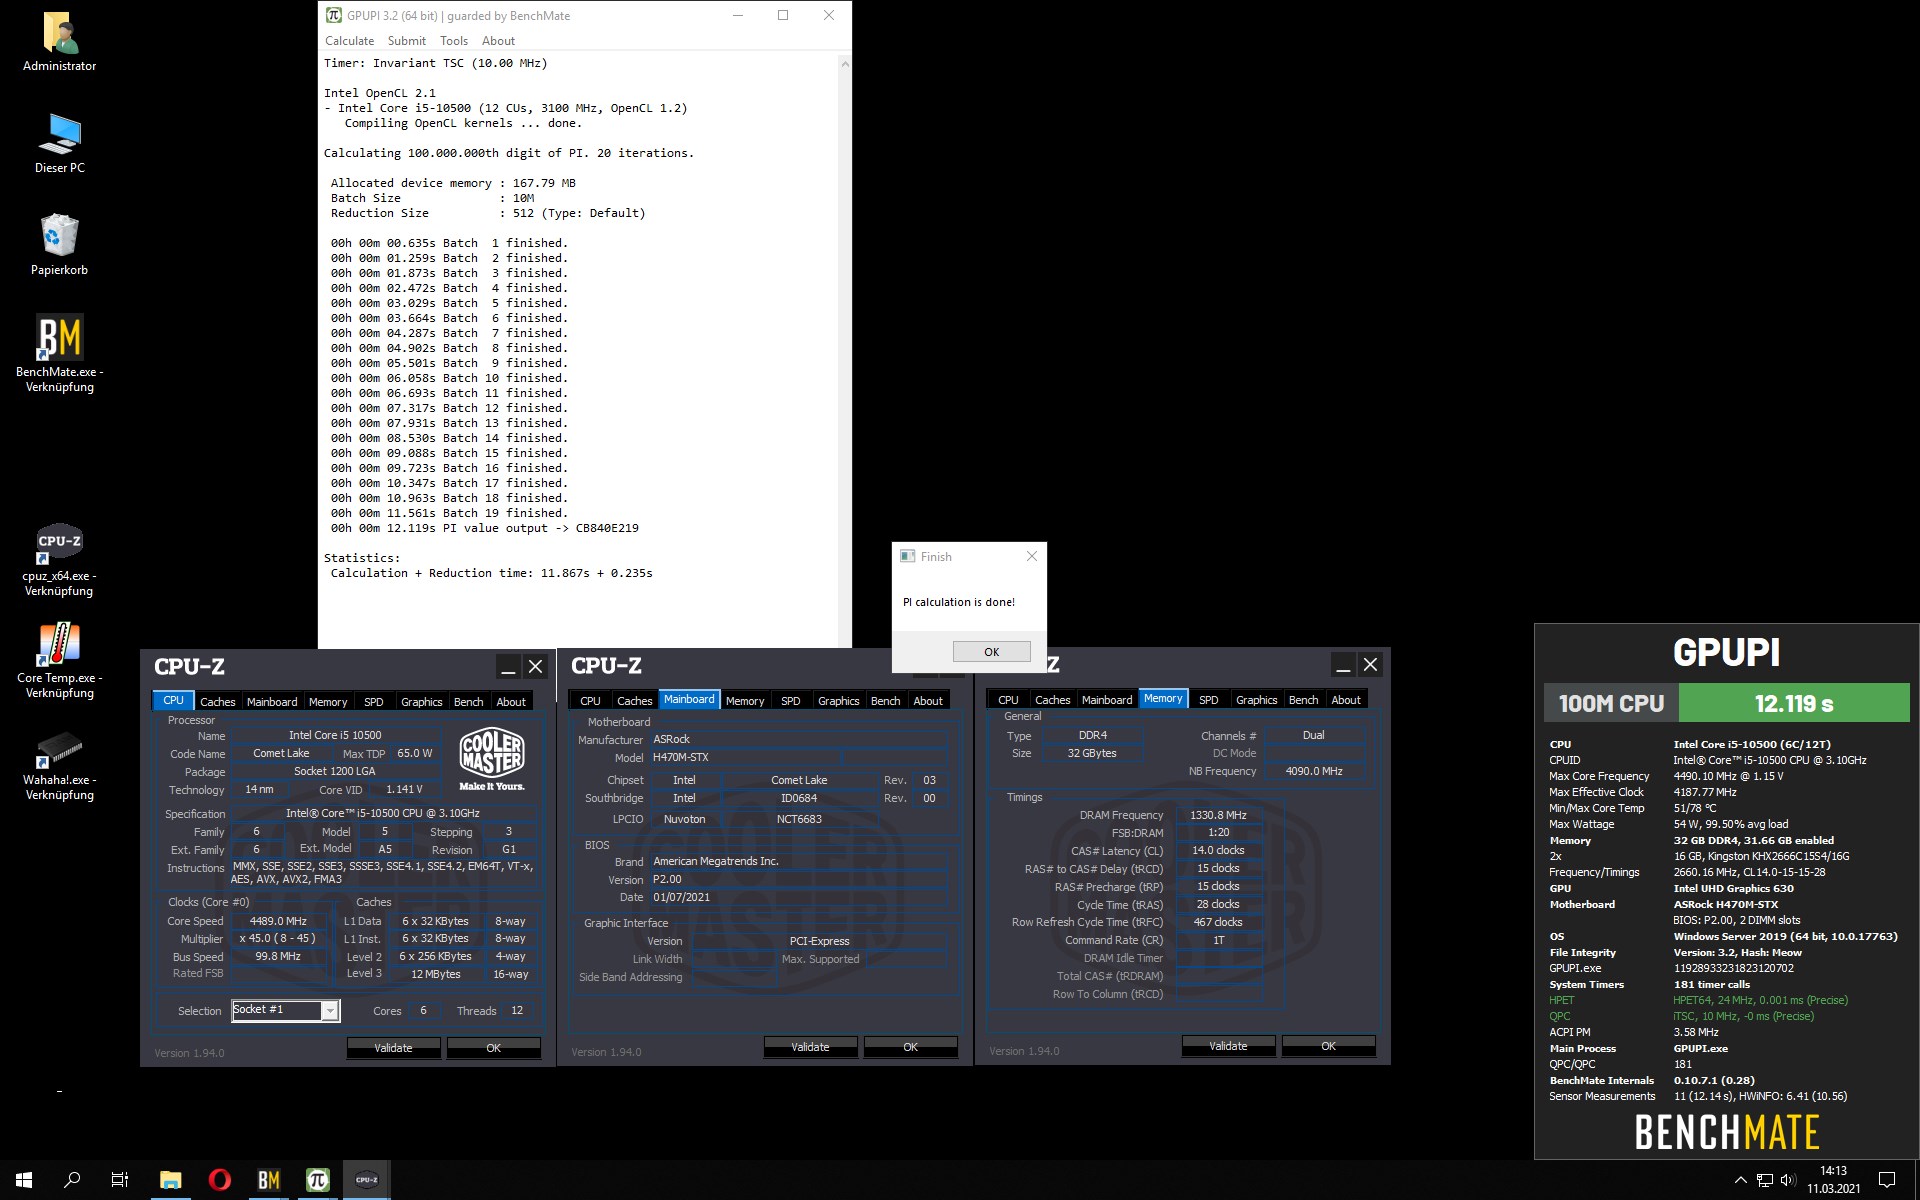Viewport: 1920px width, 1200px height.
Task: Minimize the Memory CPU-Z window
Action: 1343,665
